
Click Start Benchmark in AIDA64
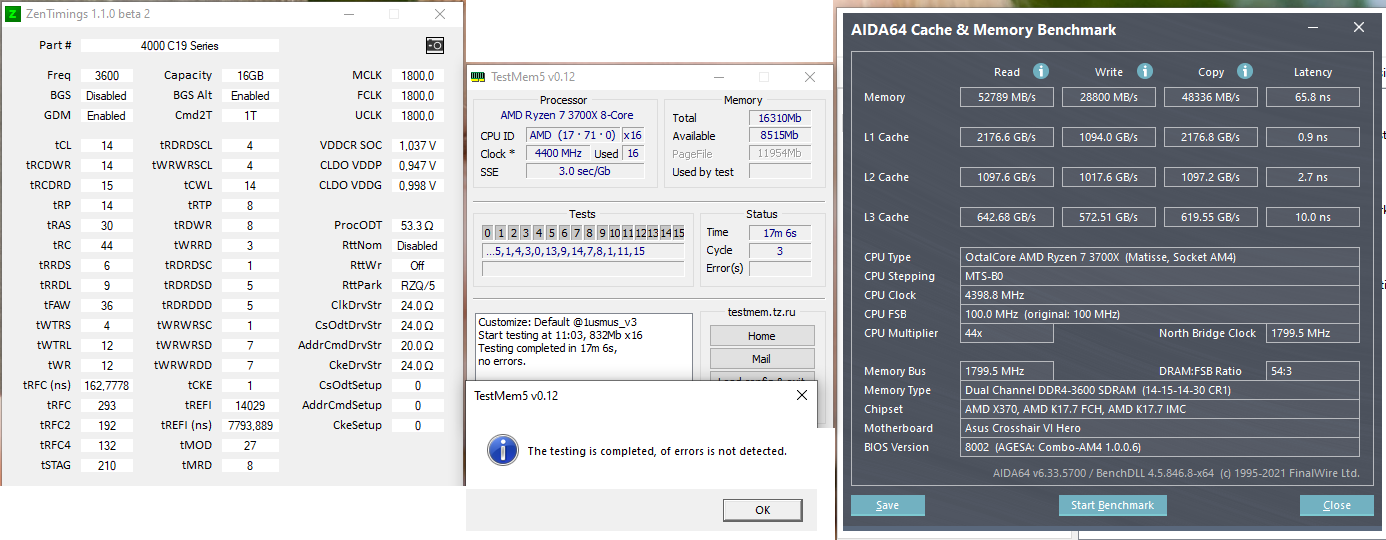click(1112, 505)
